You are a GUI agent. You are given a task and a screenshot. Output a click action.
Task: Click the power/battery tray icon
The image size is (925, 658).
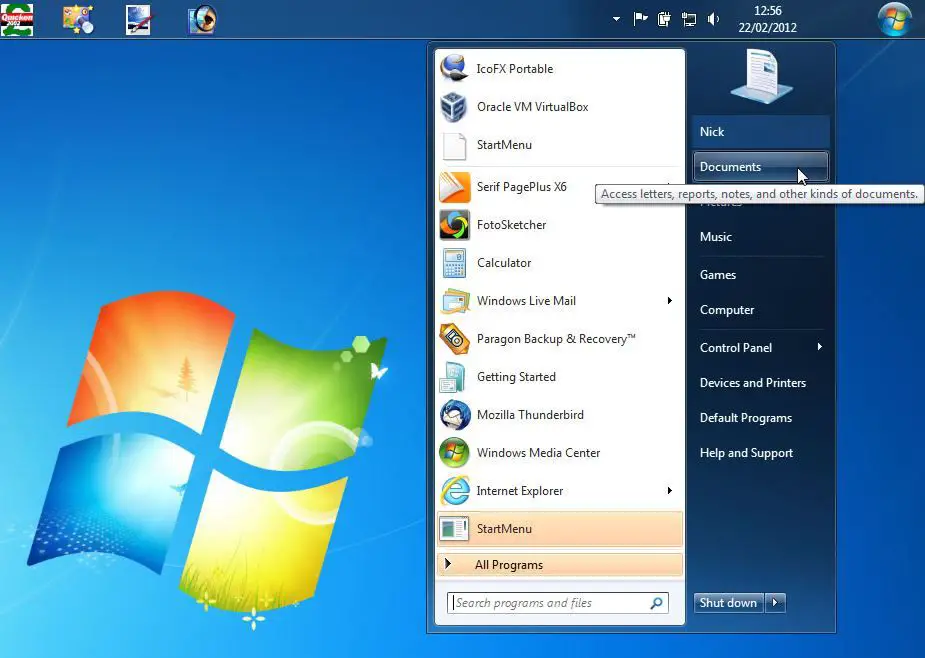pyautogui.click(x=664, y=19)
